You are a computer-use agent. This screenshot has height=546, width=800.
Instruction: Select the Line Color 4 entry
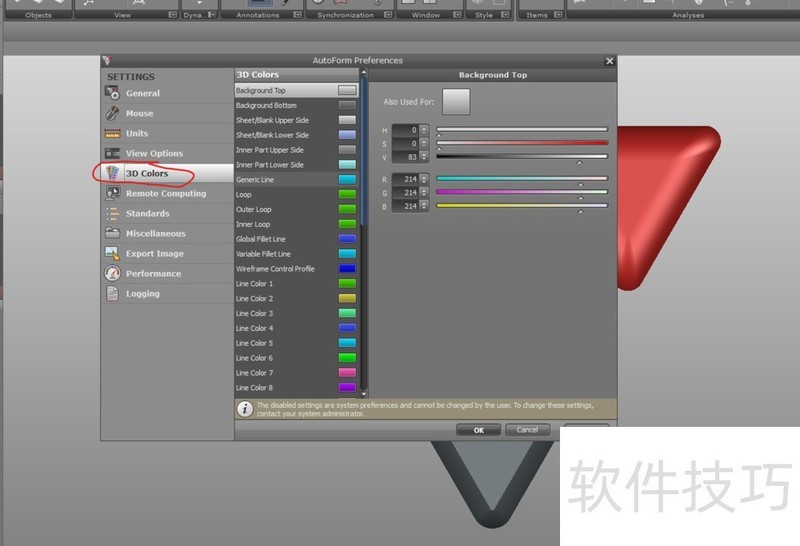point(296,328)
